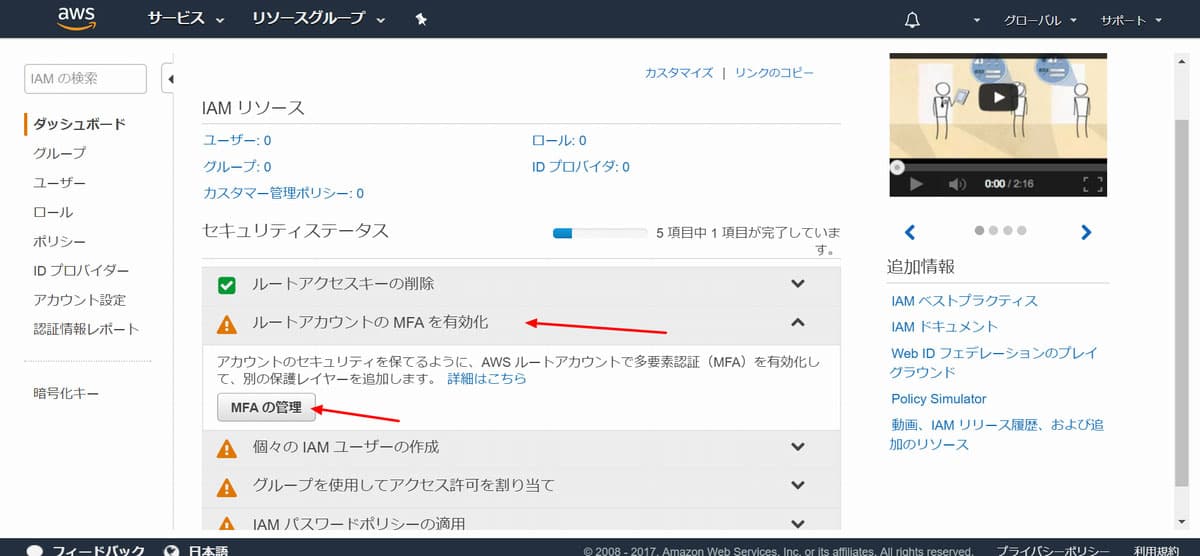Open the サポート dropdown menu

1131,20
